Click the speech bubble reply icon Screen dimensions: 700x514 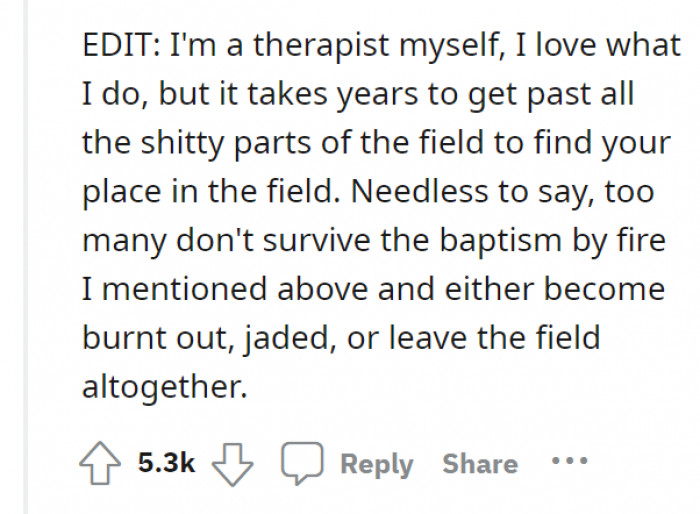[x=301, y=463]
